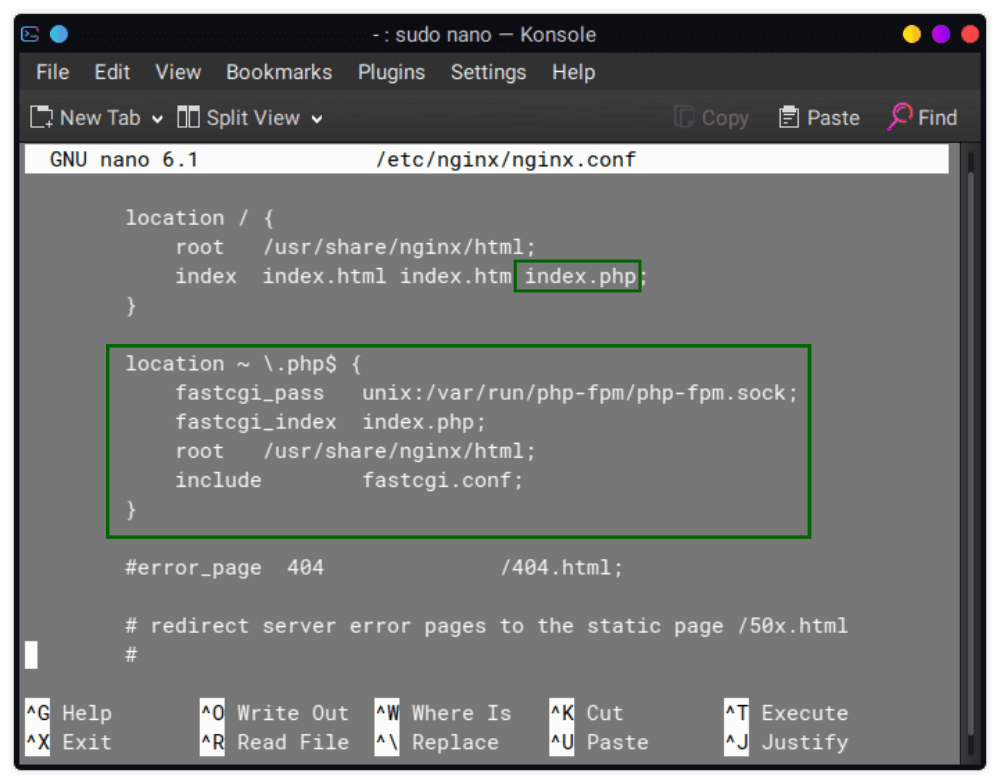Click the 'index.html' text
The width and height of the screenshot is (1000, 784).
coord(324,276)
